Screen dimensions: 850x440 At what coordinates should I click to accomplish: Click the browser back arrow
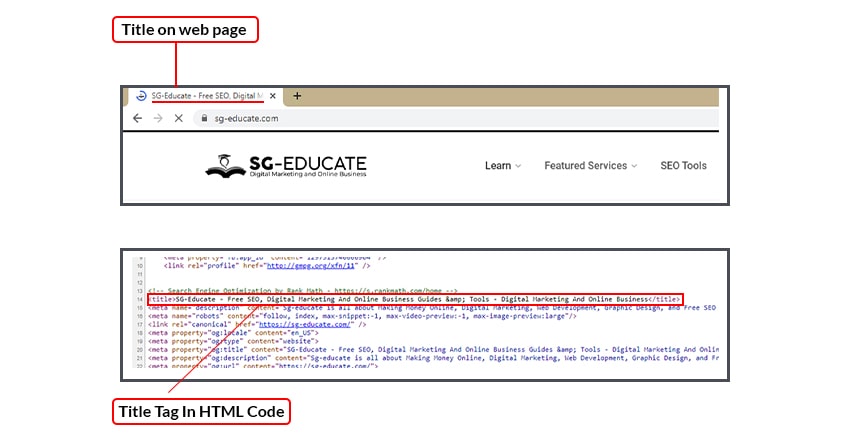tap(138, 118)
